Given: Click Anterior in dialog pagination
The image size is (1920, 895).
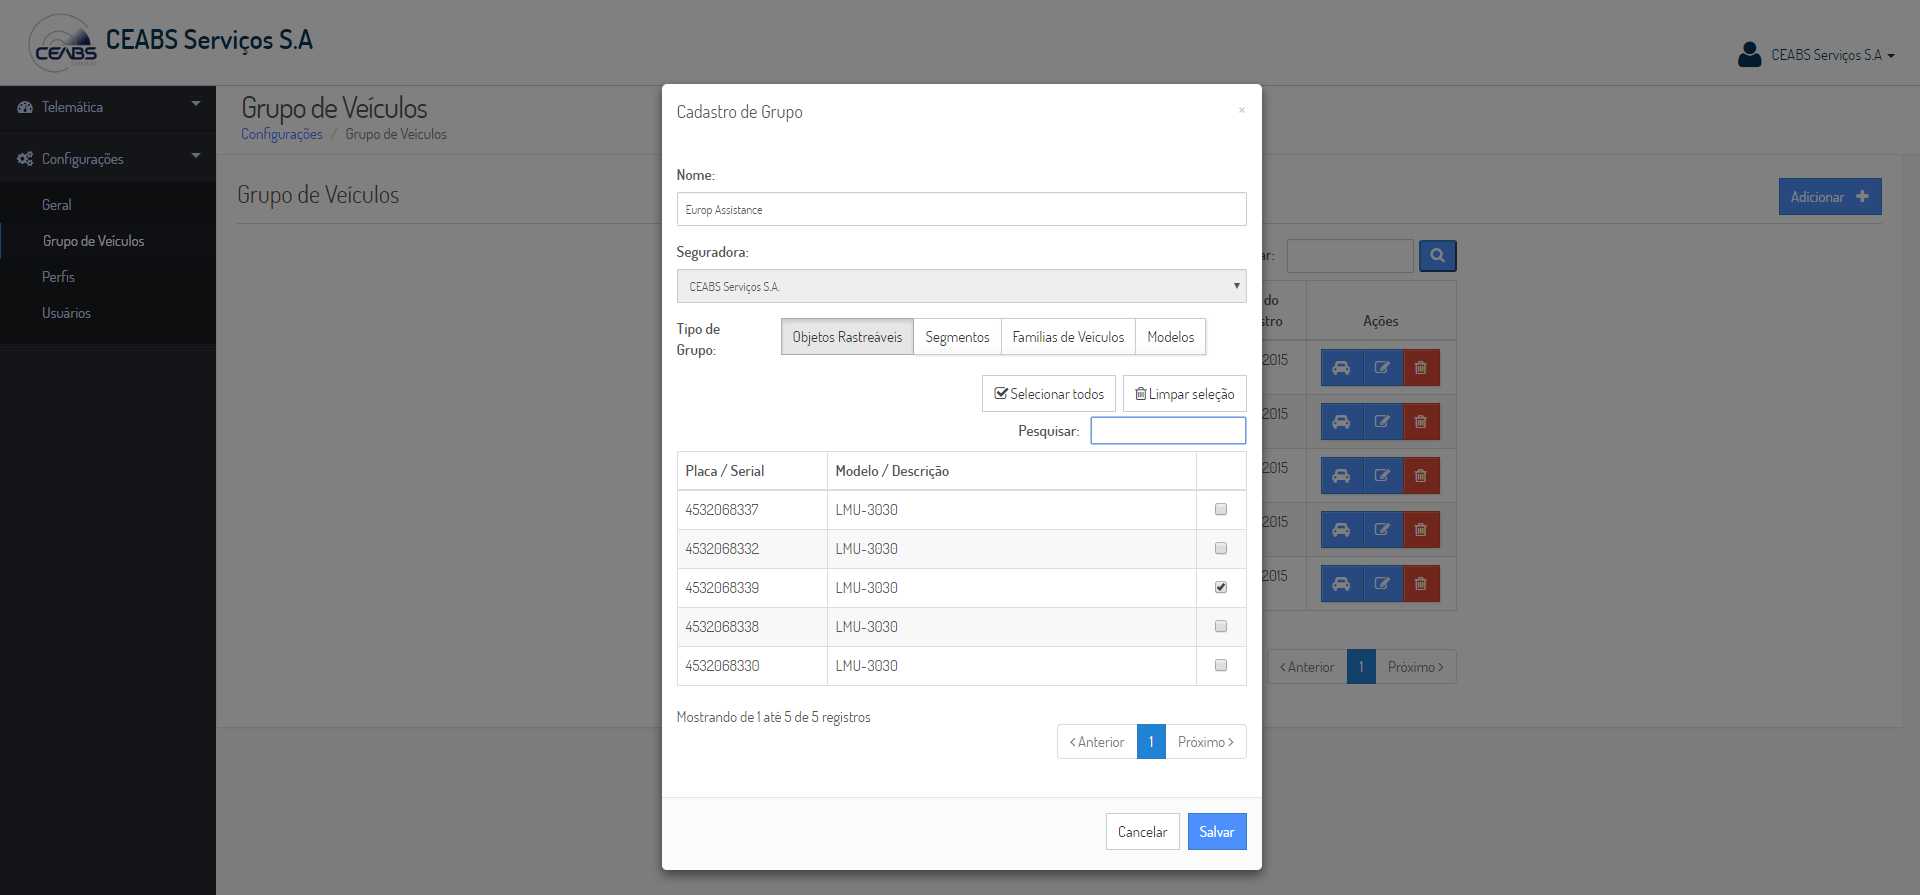Looking at the screenshot, I should pyautogui.click(x=1097, y=742).
